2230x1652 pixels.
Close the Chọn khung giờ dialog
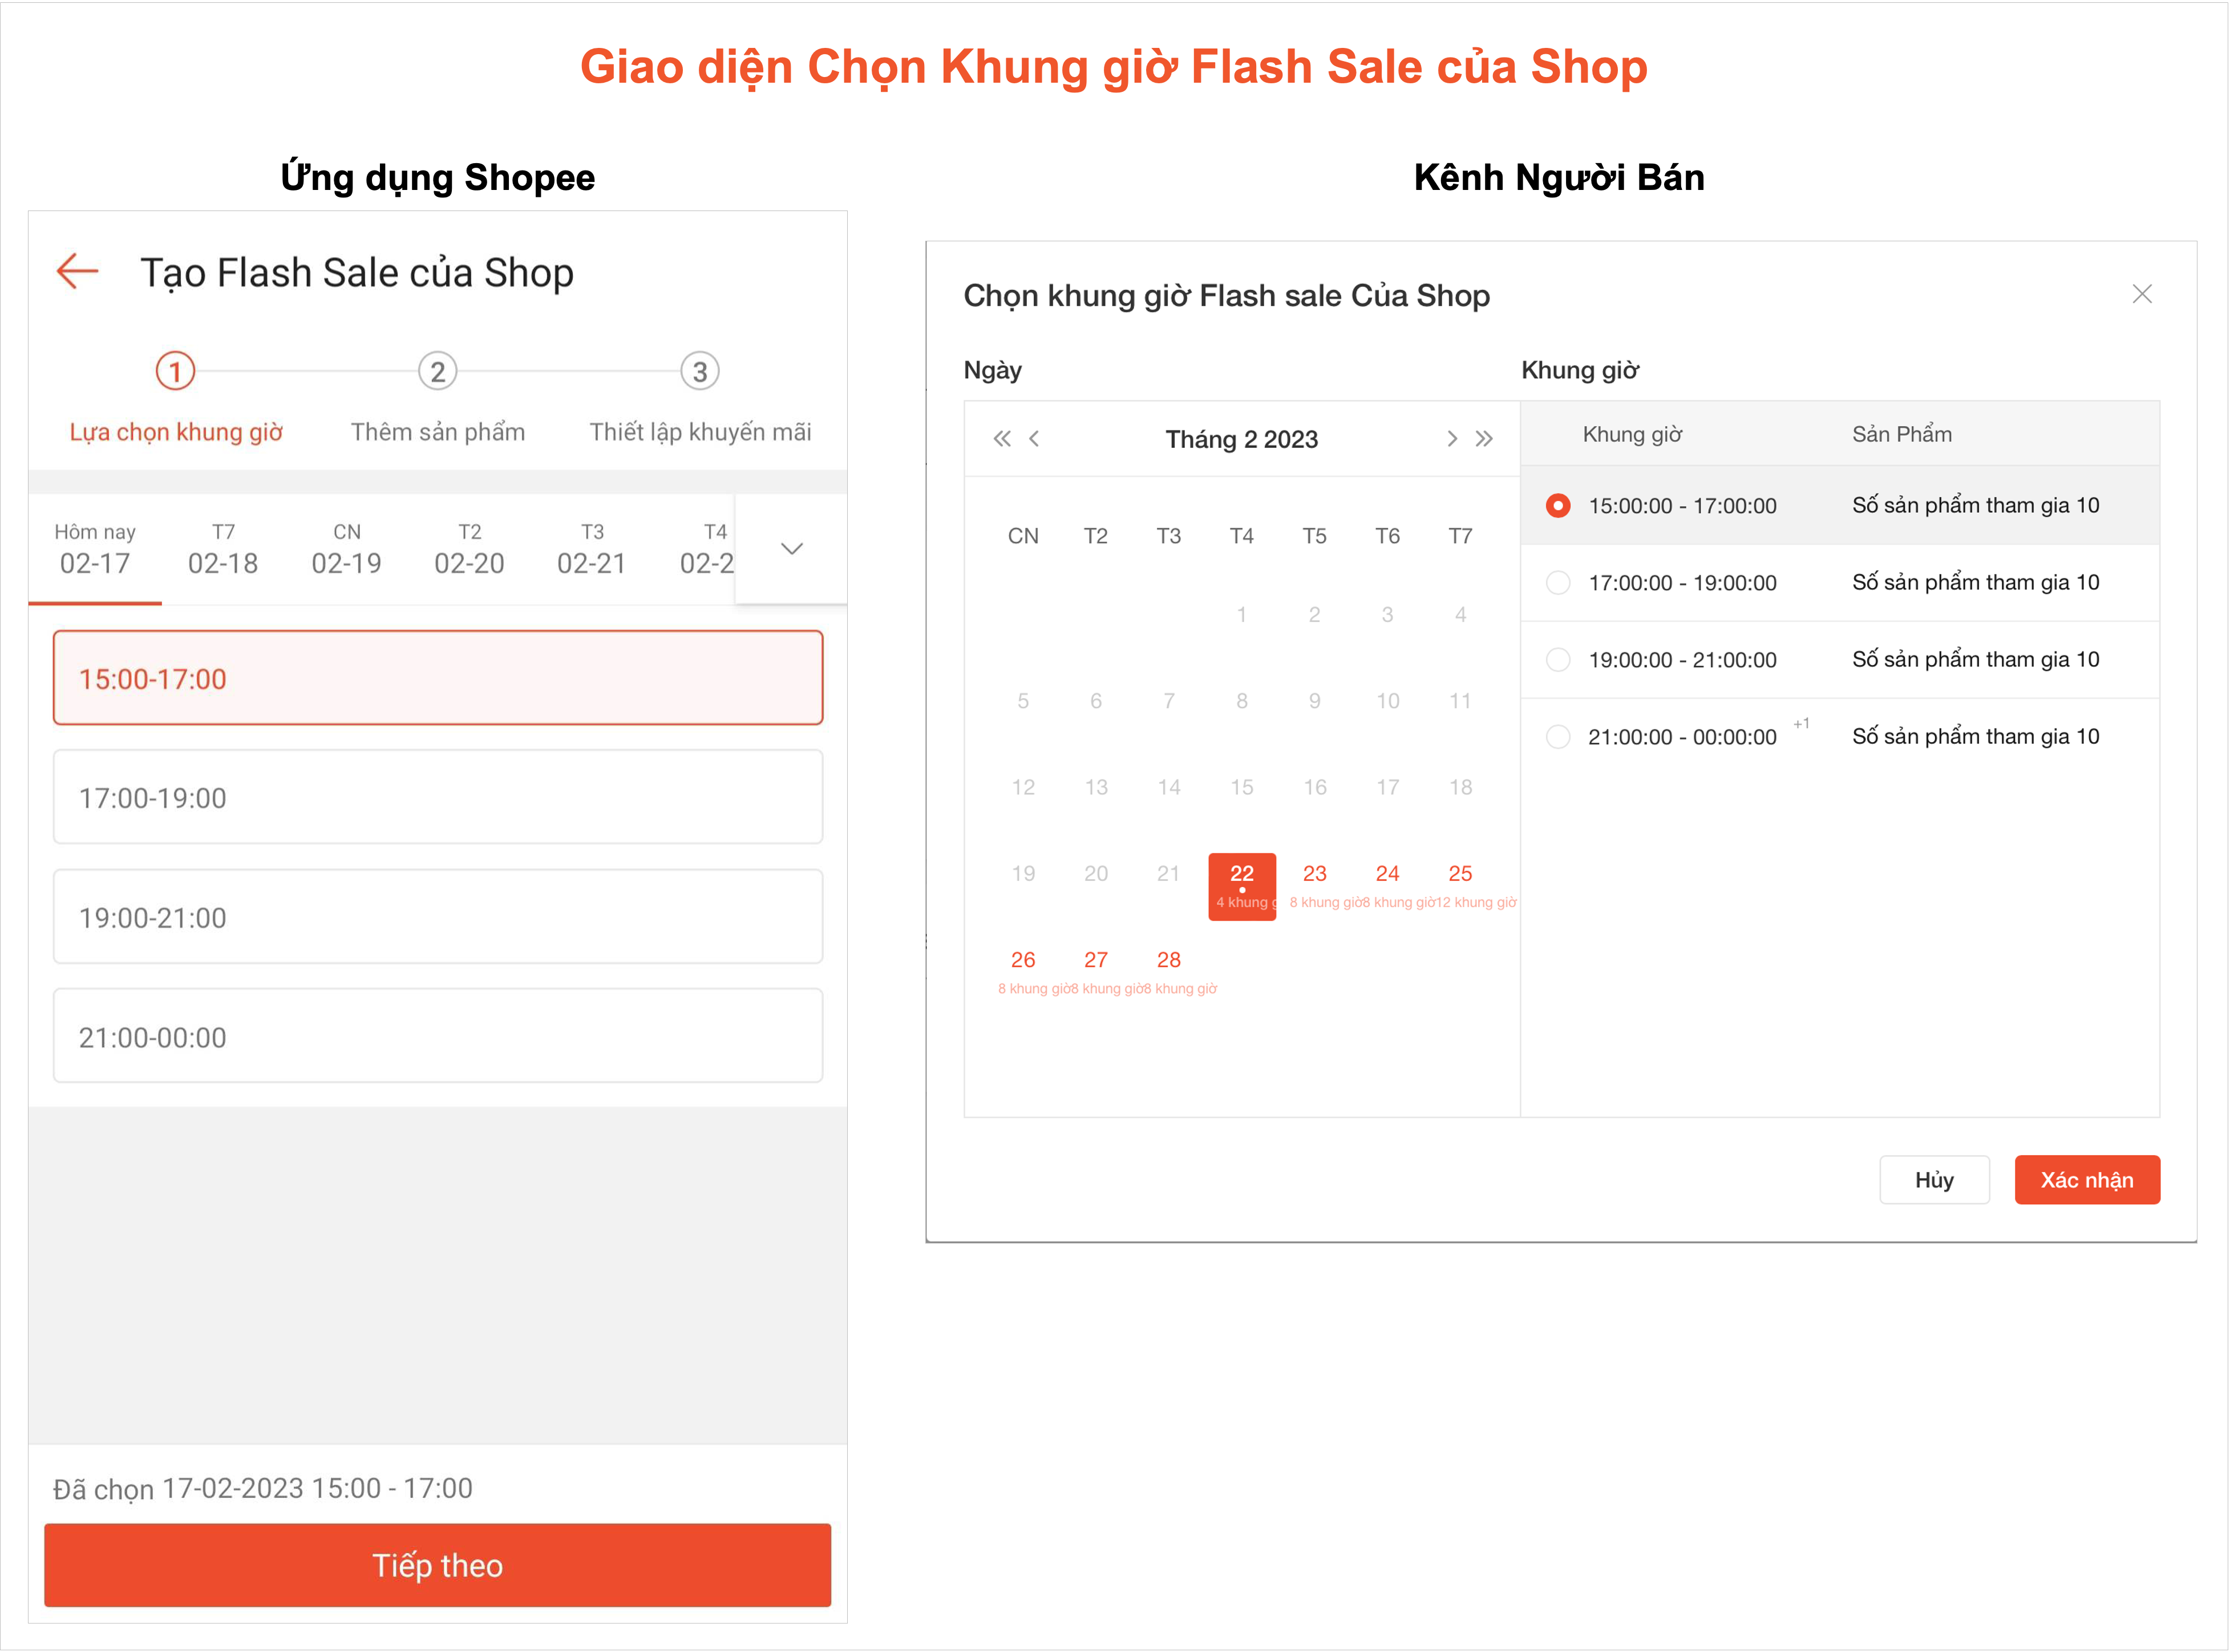[x=2142, y=294]
